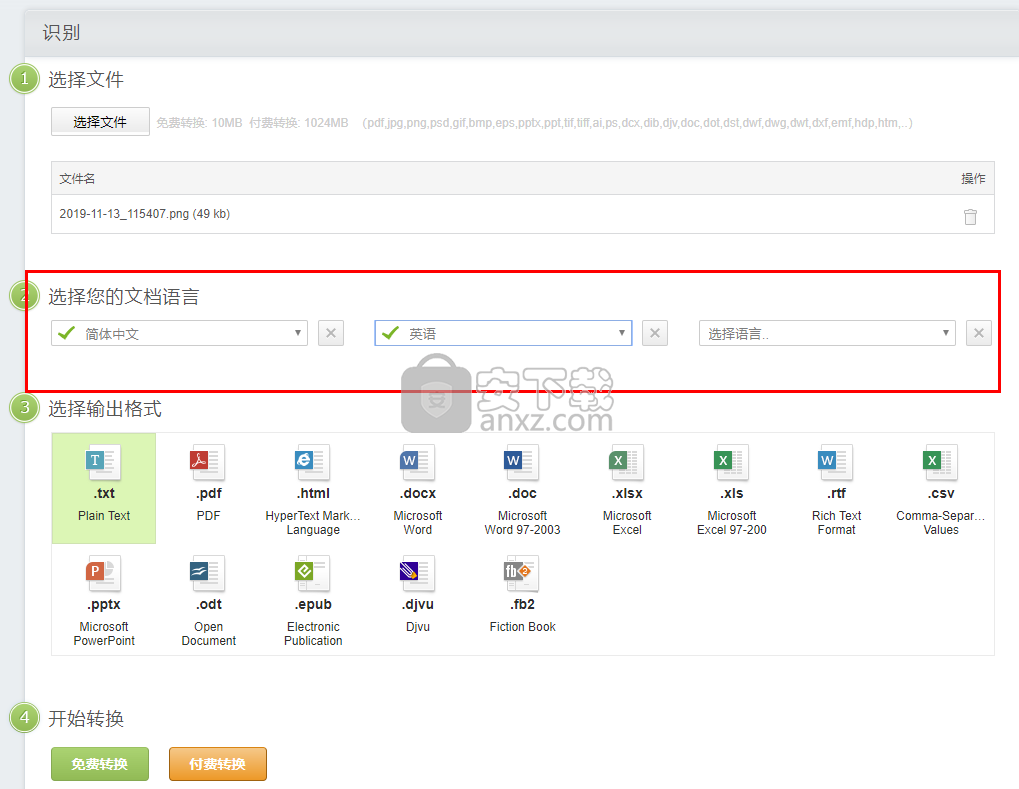
Task: Click the 识别 page title
Action: click(x=61, y=32)
